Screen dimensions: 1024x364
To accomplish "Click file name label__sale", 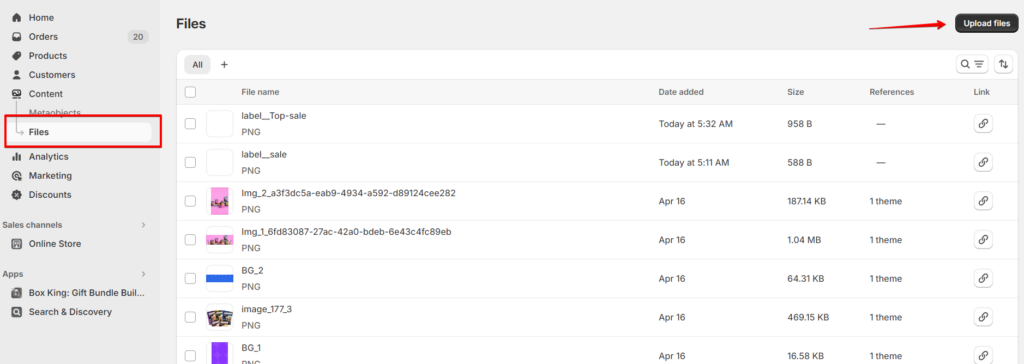I will pyautogui.click(x=264, y=155).
